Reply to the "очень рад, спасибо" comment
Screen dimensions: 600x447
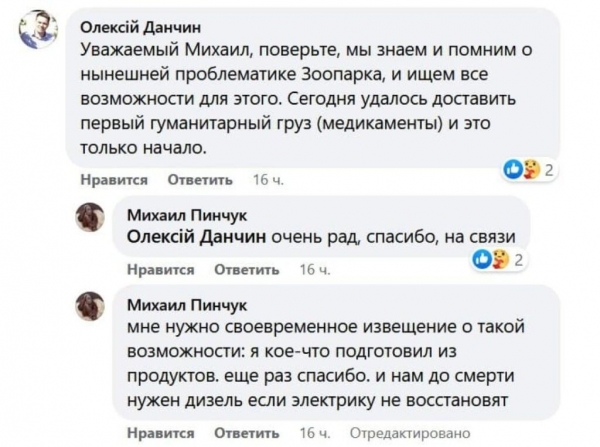tap(246, 270)
